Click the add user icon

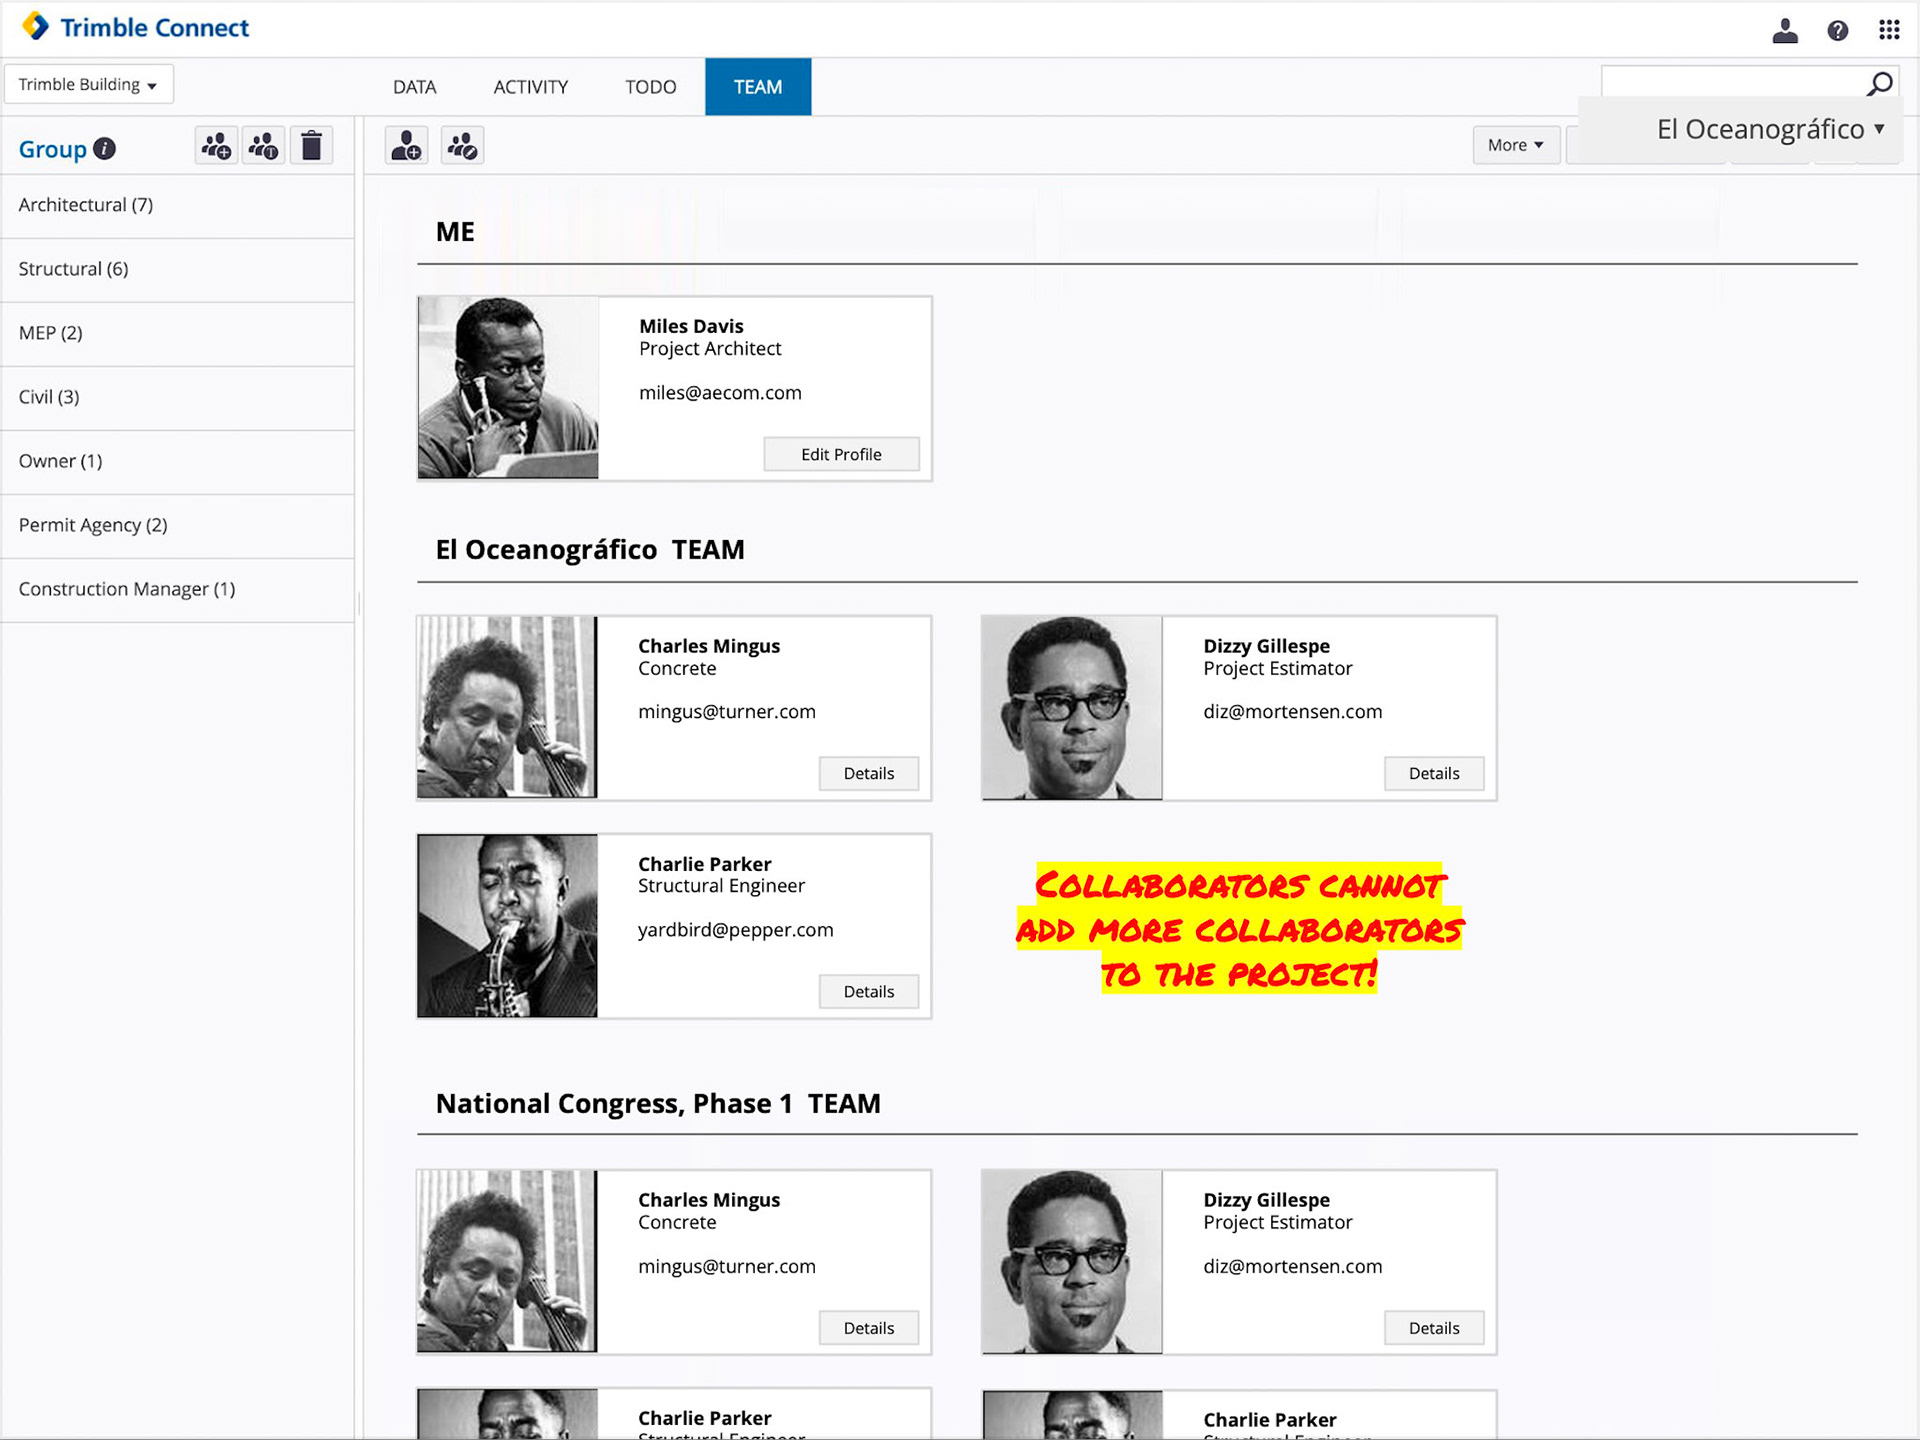(x=407, y=147)
